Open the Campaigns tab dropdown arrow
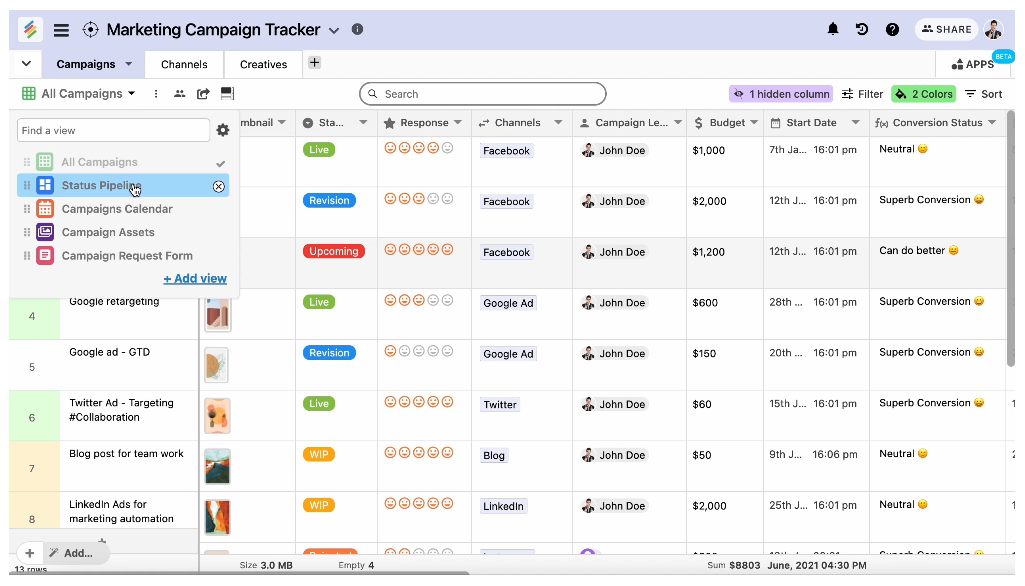Image resolution: width=1025 pixels, height=586 pixels. [x=129, y=63]
